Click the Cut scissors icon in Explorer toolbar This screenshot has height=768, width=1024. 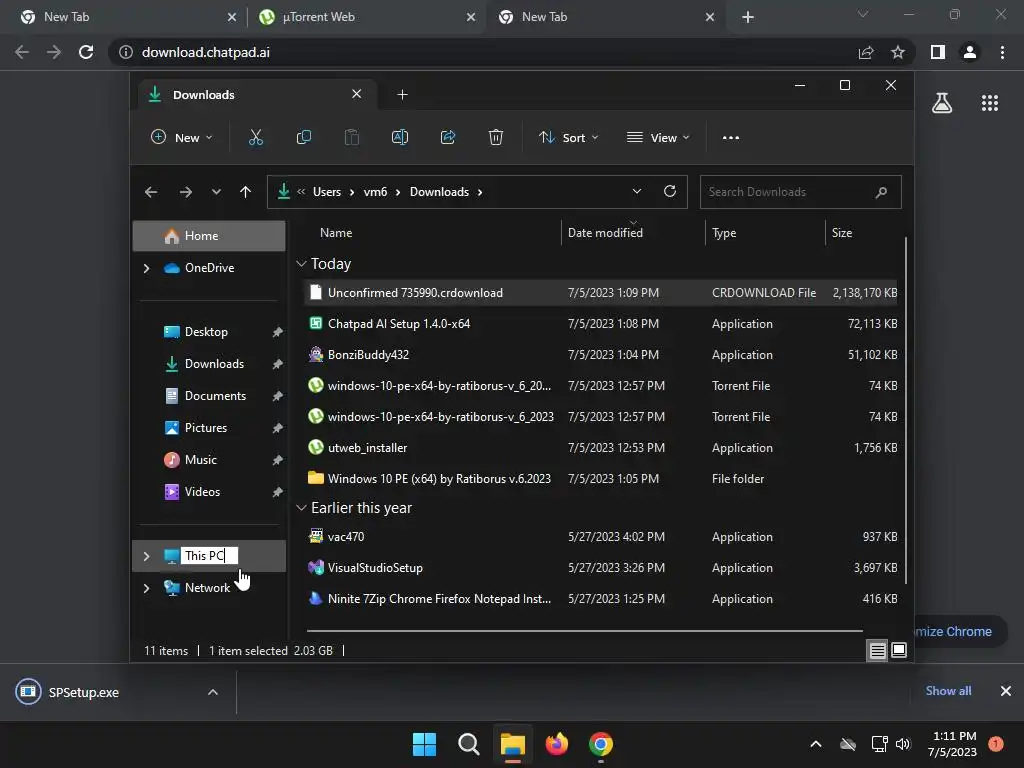click(255, 137)
